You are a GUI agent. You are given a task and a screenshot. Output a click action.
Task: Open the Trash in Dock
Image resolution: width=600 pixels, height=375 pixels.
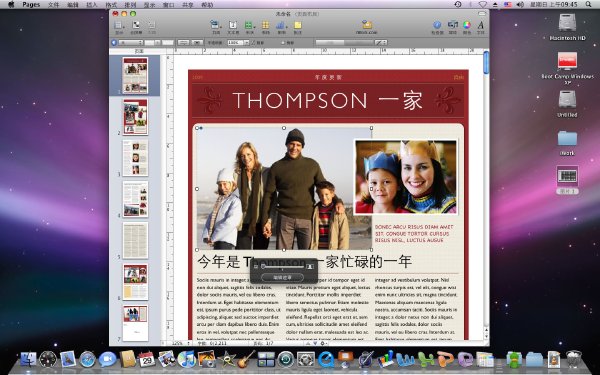pos(574,359)
